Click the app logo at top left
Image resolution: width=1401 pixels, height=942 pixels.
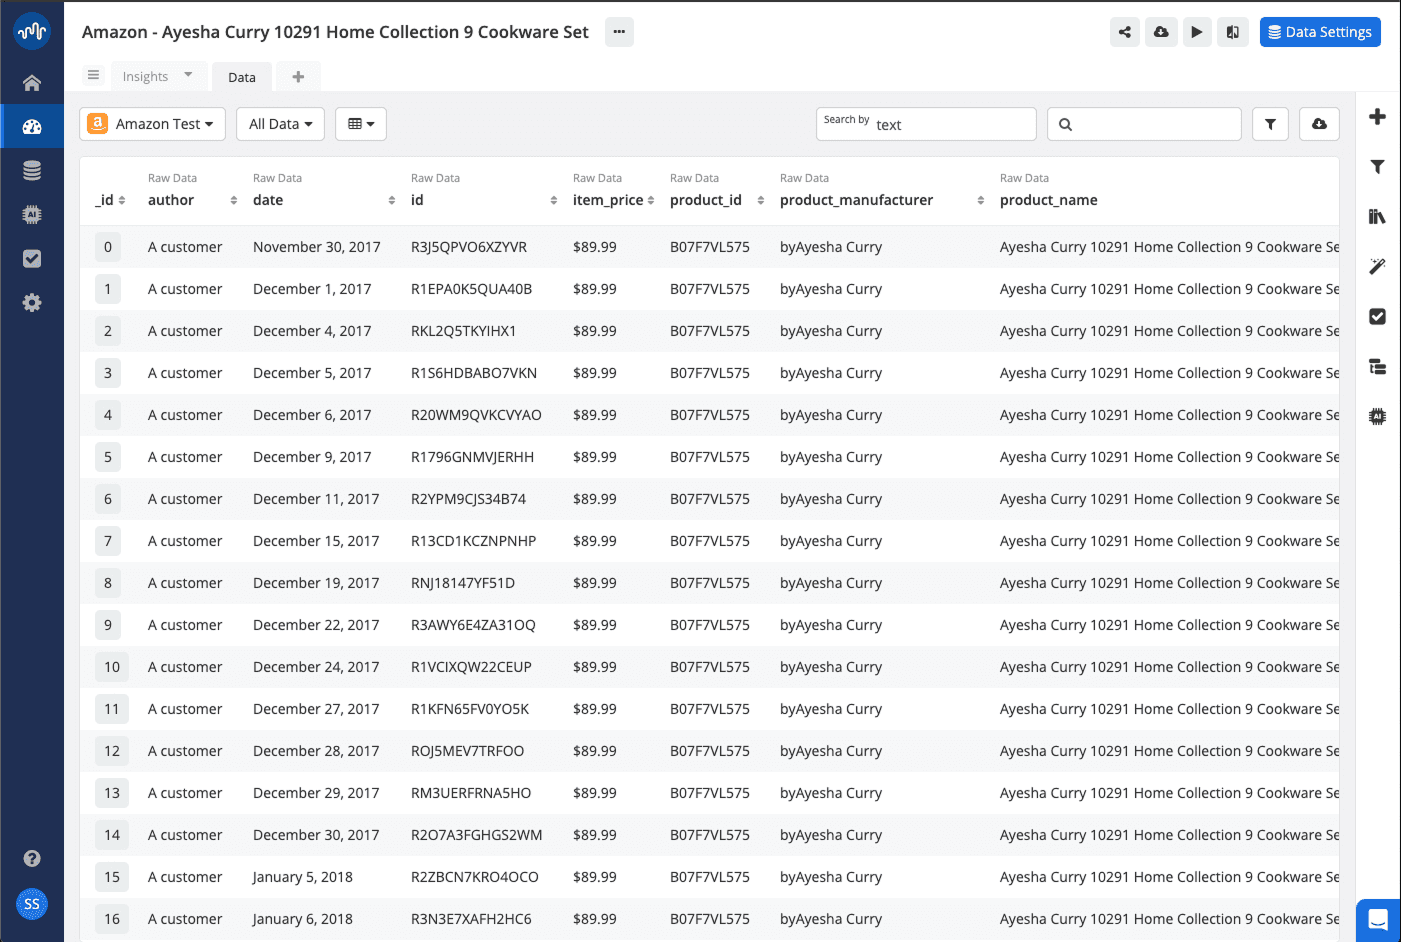(32, 31)
